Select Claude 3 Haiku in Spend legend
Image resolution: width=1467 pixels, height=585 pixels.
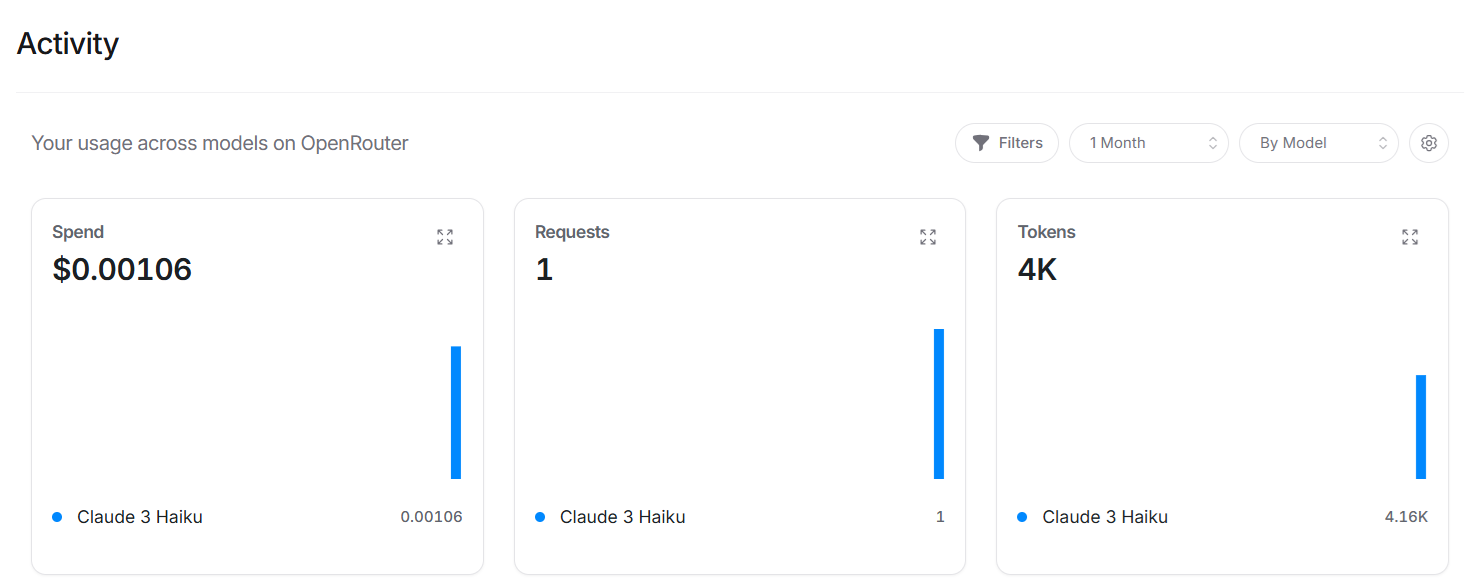[x=140, y=517]
